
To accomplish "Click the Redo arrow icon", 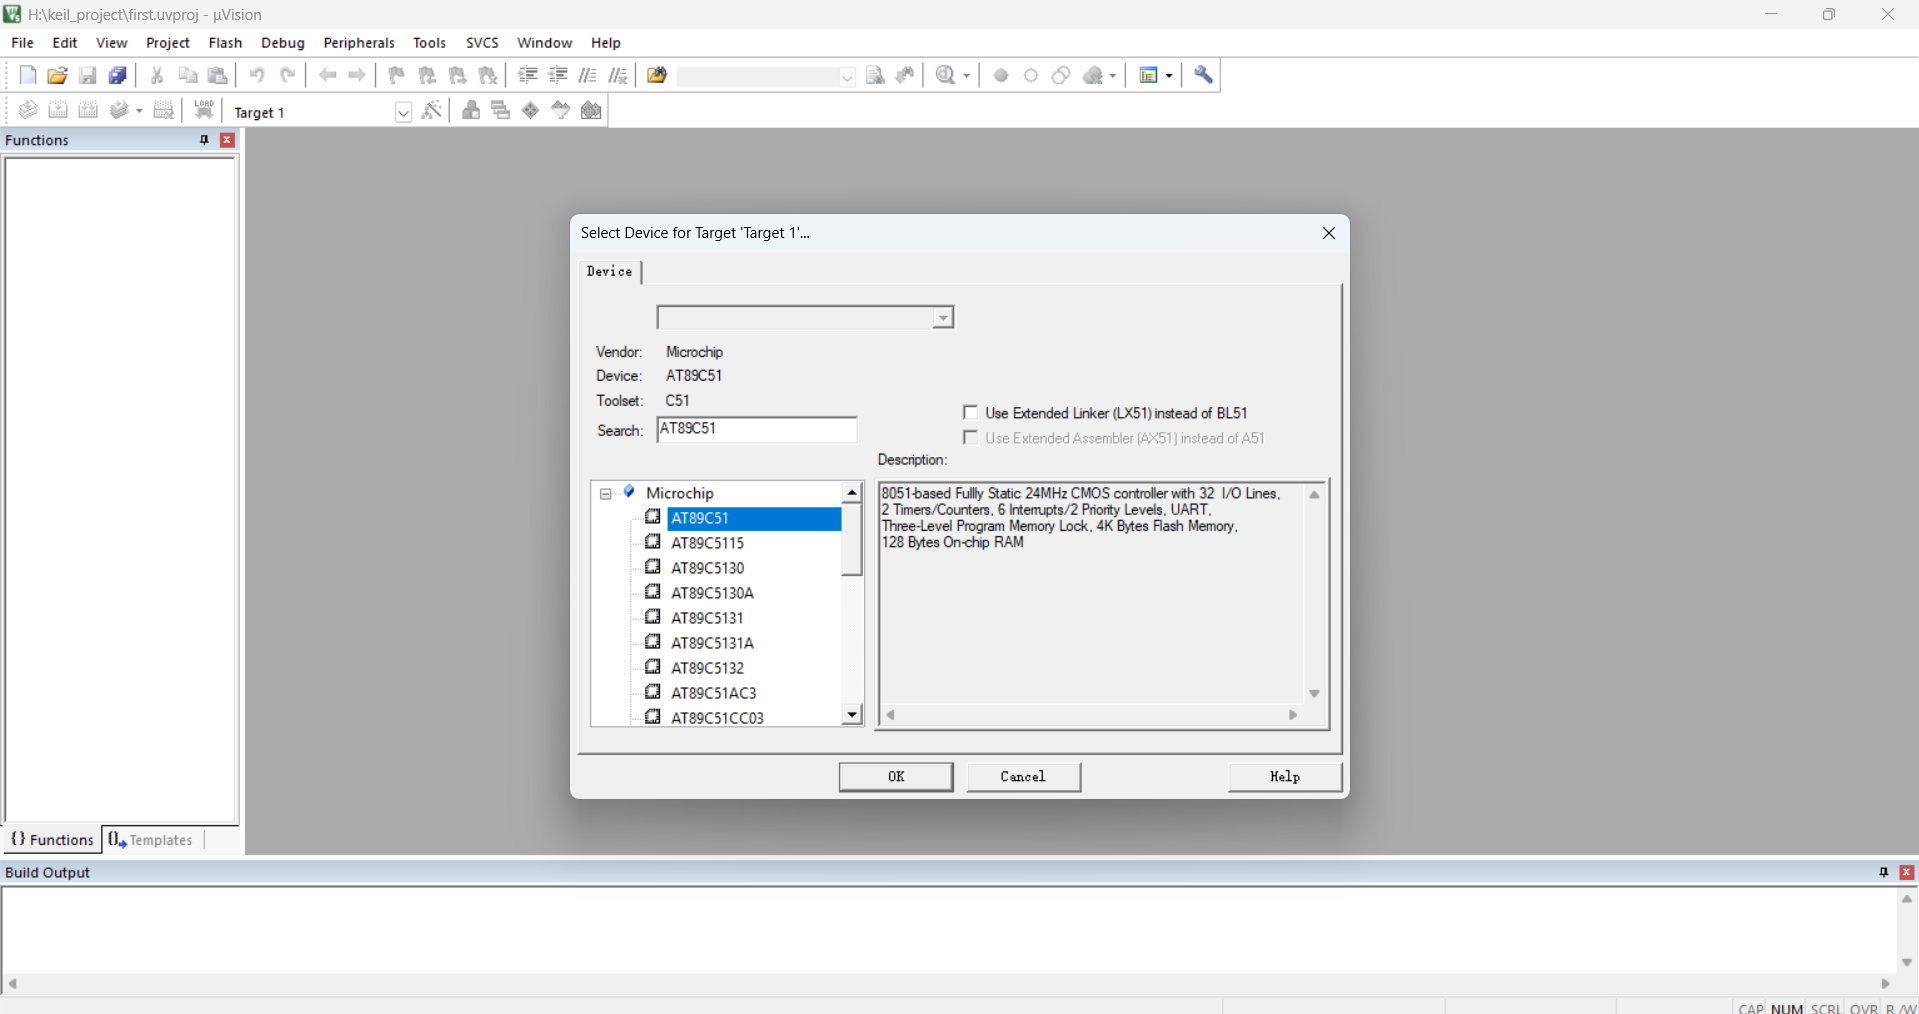I will [287, 76].
